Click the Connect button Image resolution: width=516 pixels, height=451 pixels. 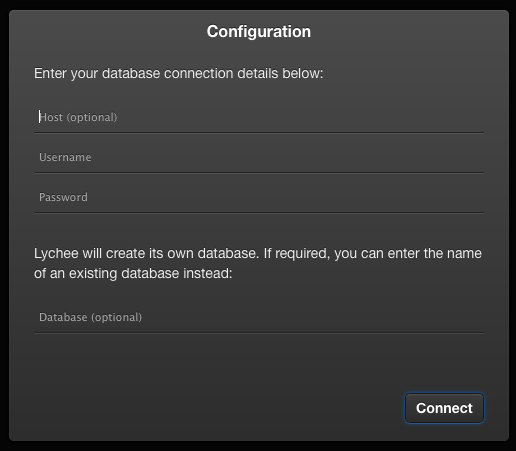point(444,408)
